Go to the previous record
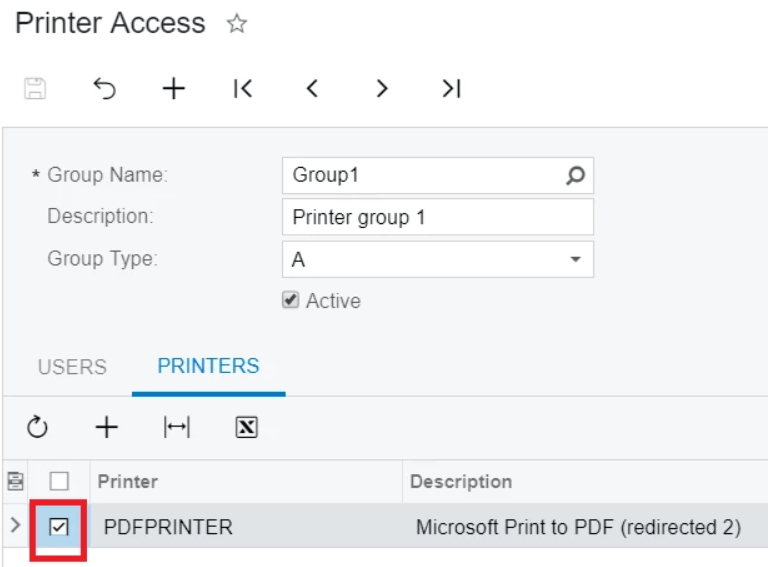The image size is (768, 567). click(x=312, y=89)
